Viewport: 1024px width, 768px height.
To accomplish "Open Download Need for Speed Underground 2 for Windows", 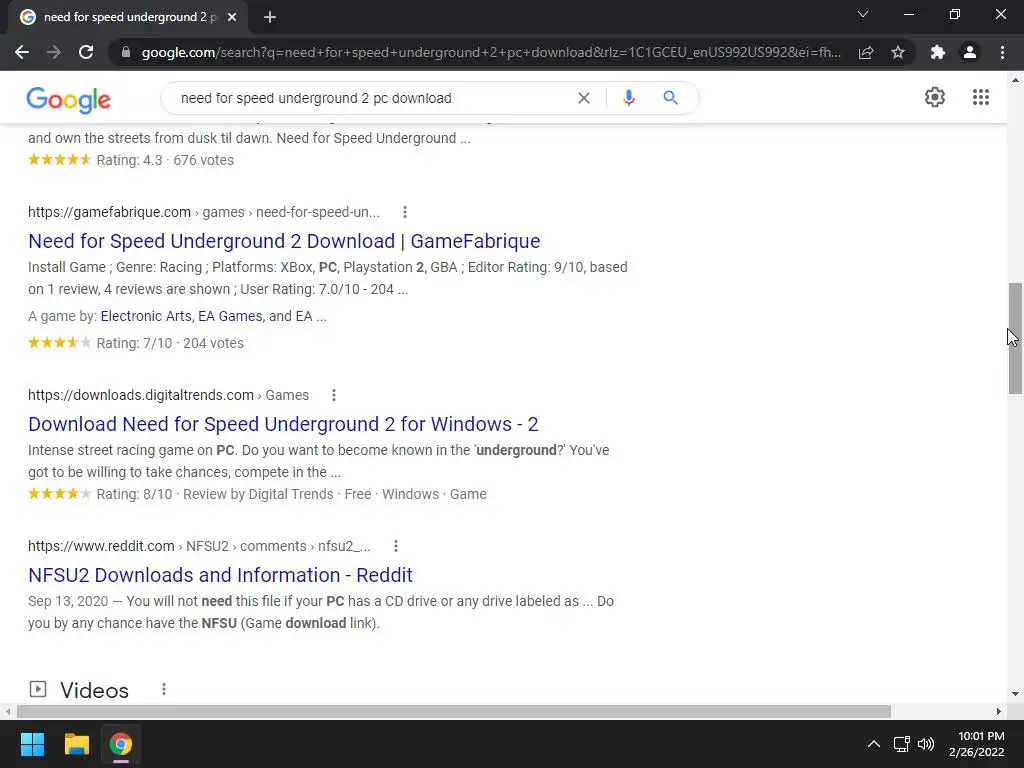I will [283, 424].
